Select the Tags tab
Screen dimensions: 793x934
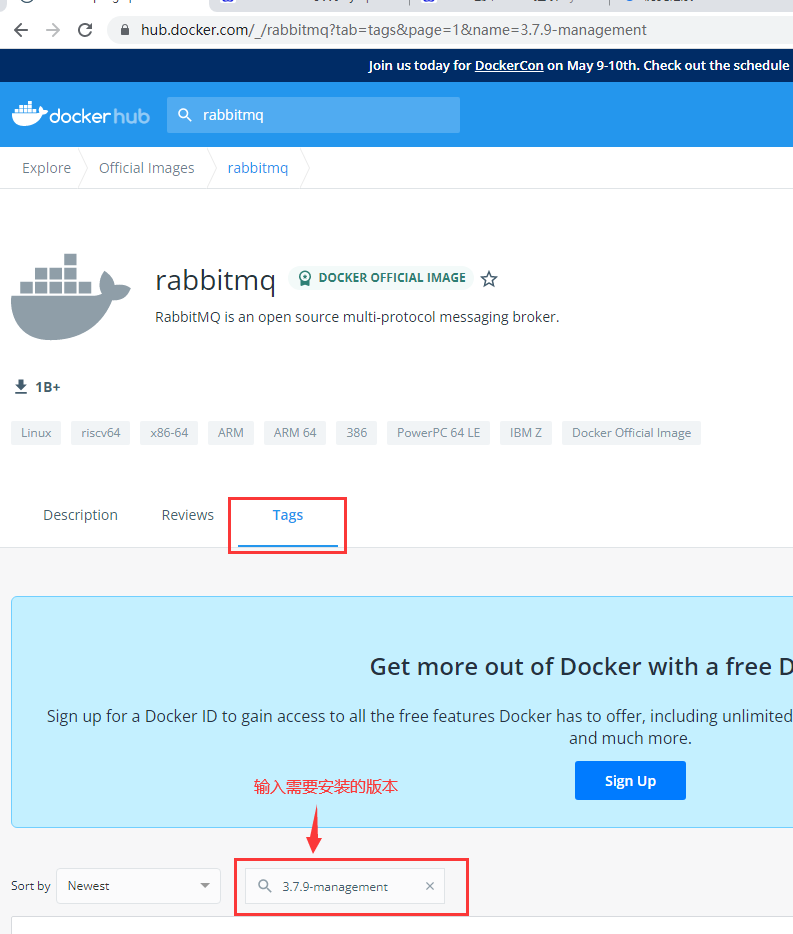tap(288, 515)
